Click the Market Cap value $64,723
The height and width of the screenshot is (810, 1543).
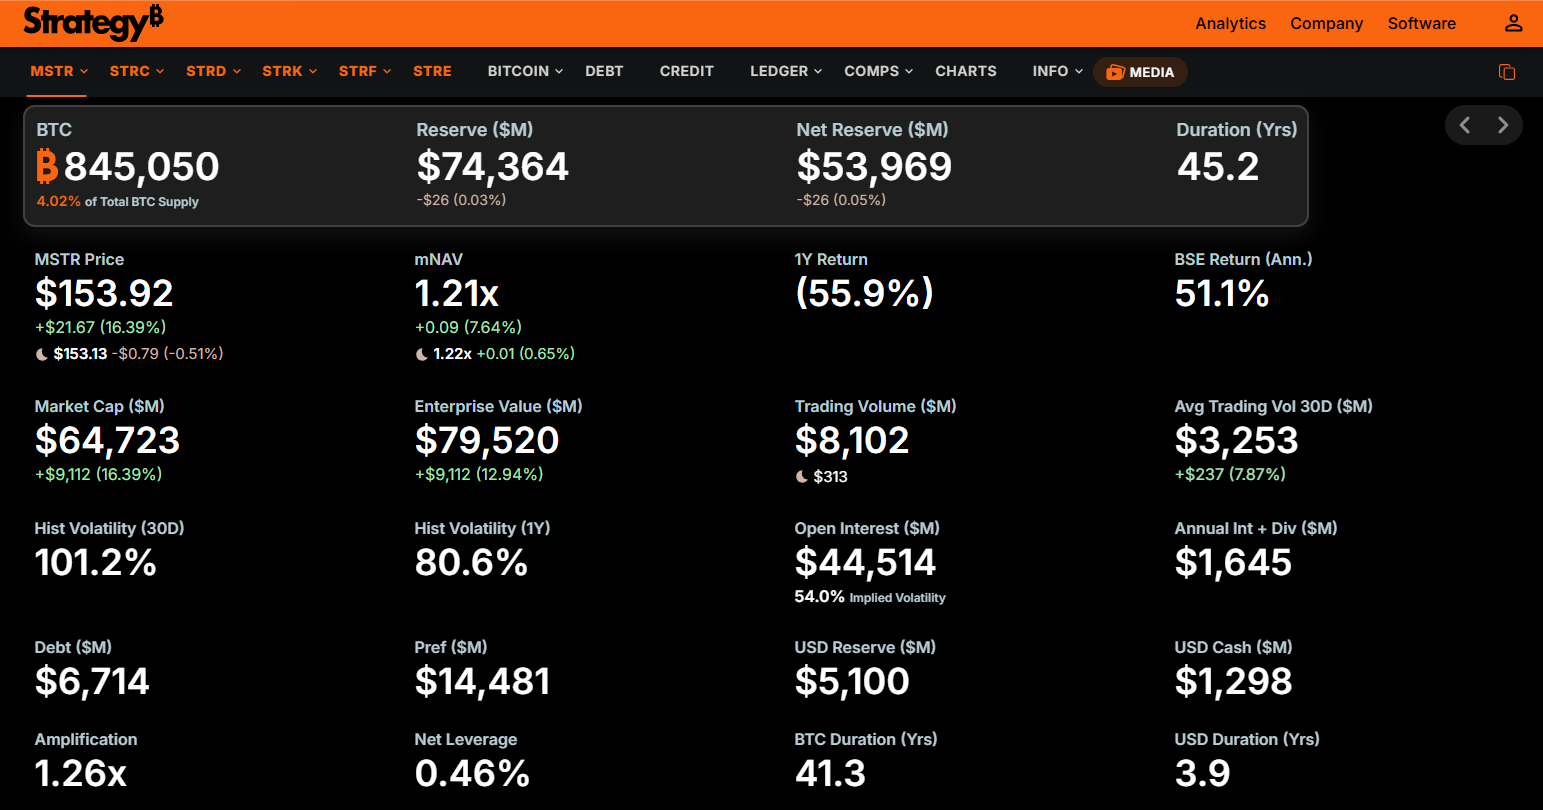point(108,440)
